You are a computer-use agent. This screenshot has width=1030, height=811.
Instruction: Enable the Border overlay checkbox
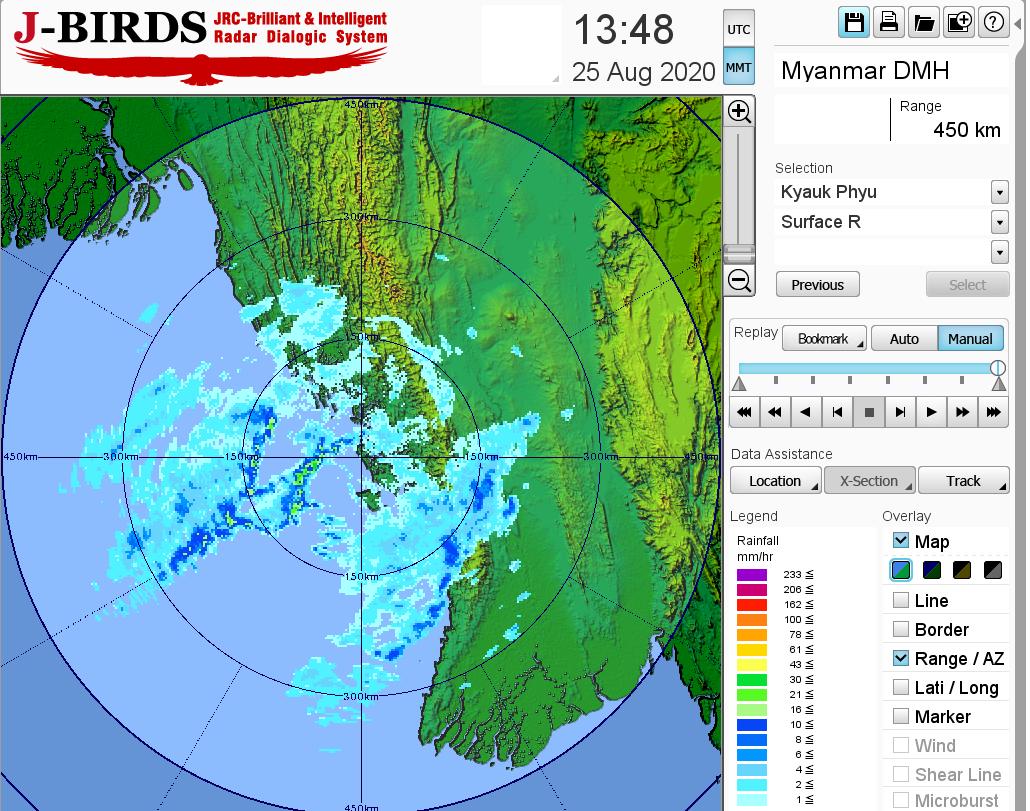point(901,629)
